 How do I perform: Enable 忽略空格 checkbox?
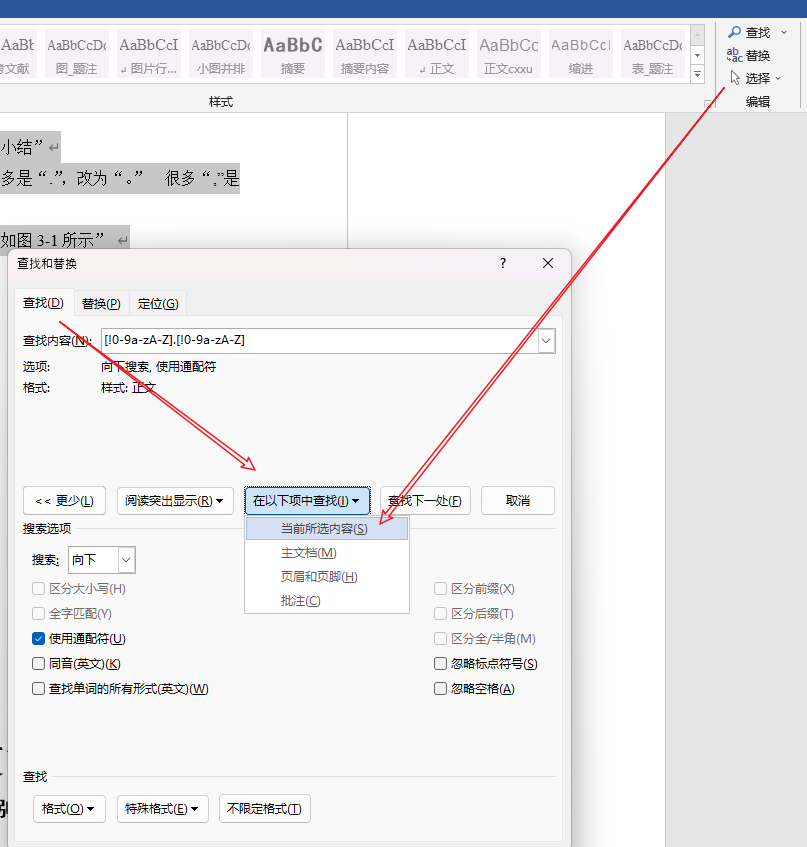click(440, 688)
